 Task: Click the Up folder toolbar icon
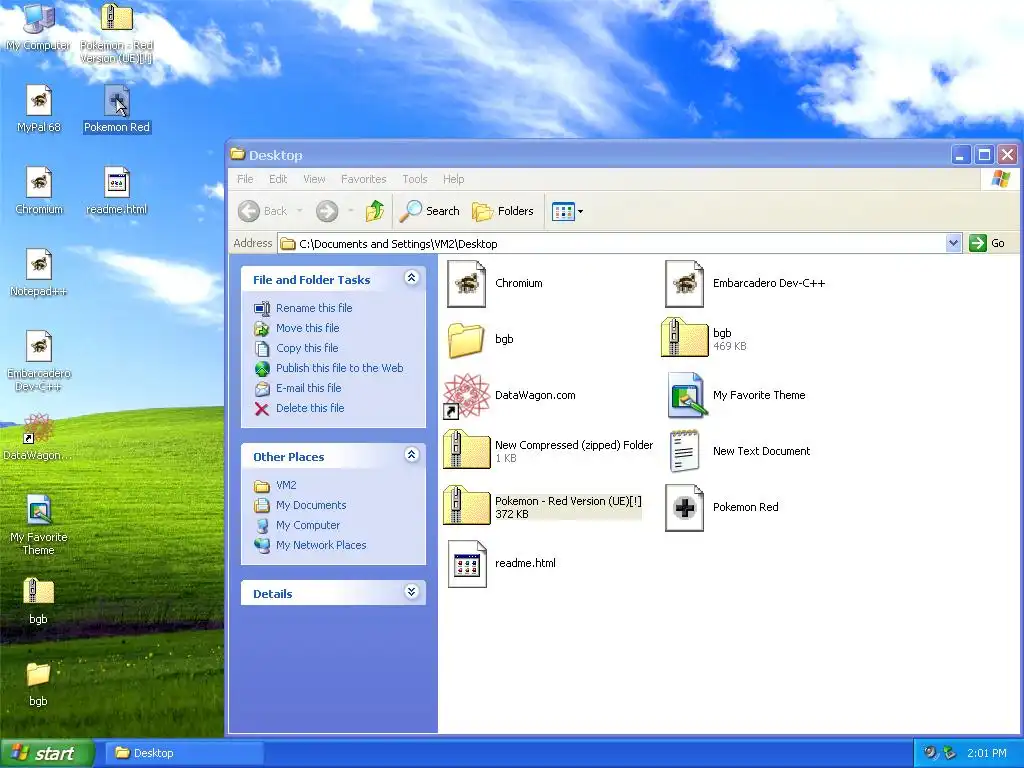point(375,211)
